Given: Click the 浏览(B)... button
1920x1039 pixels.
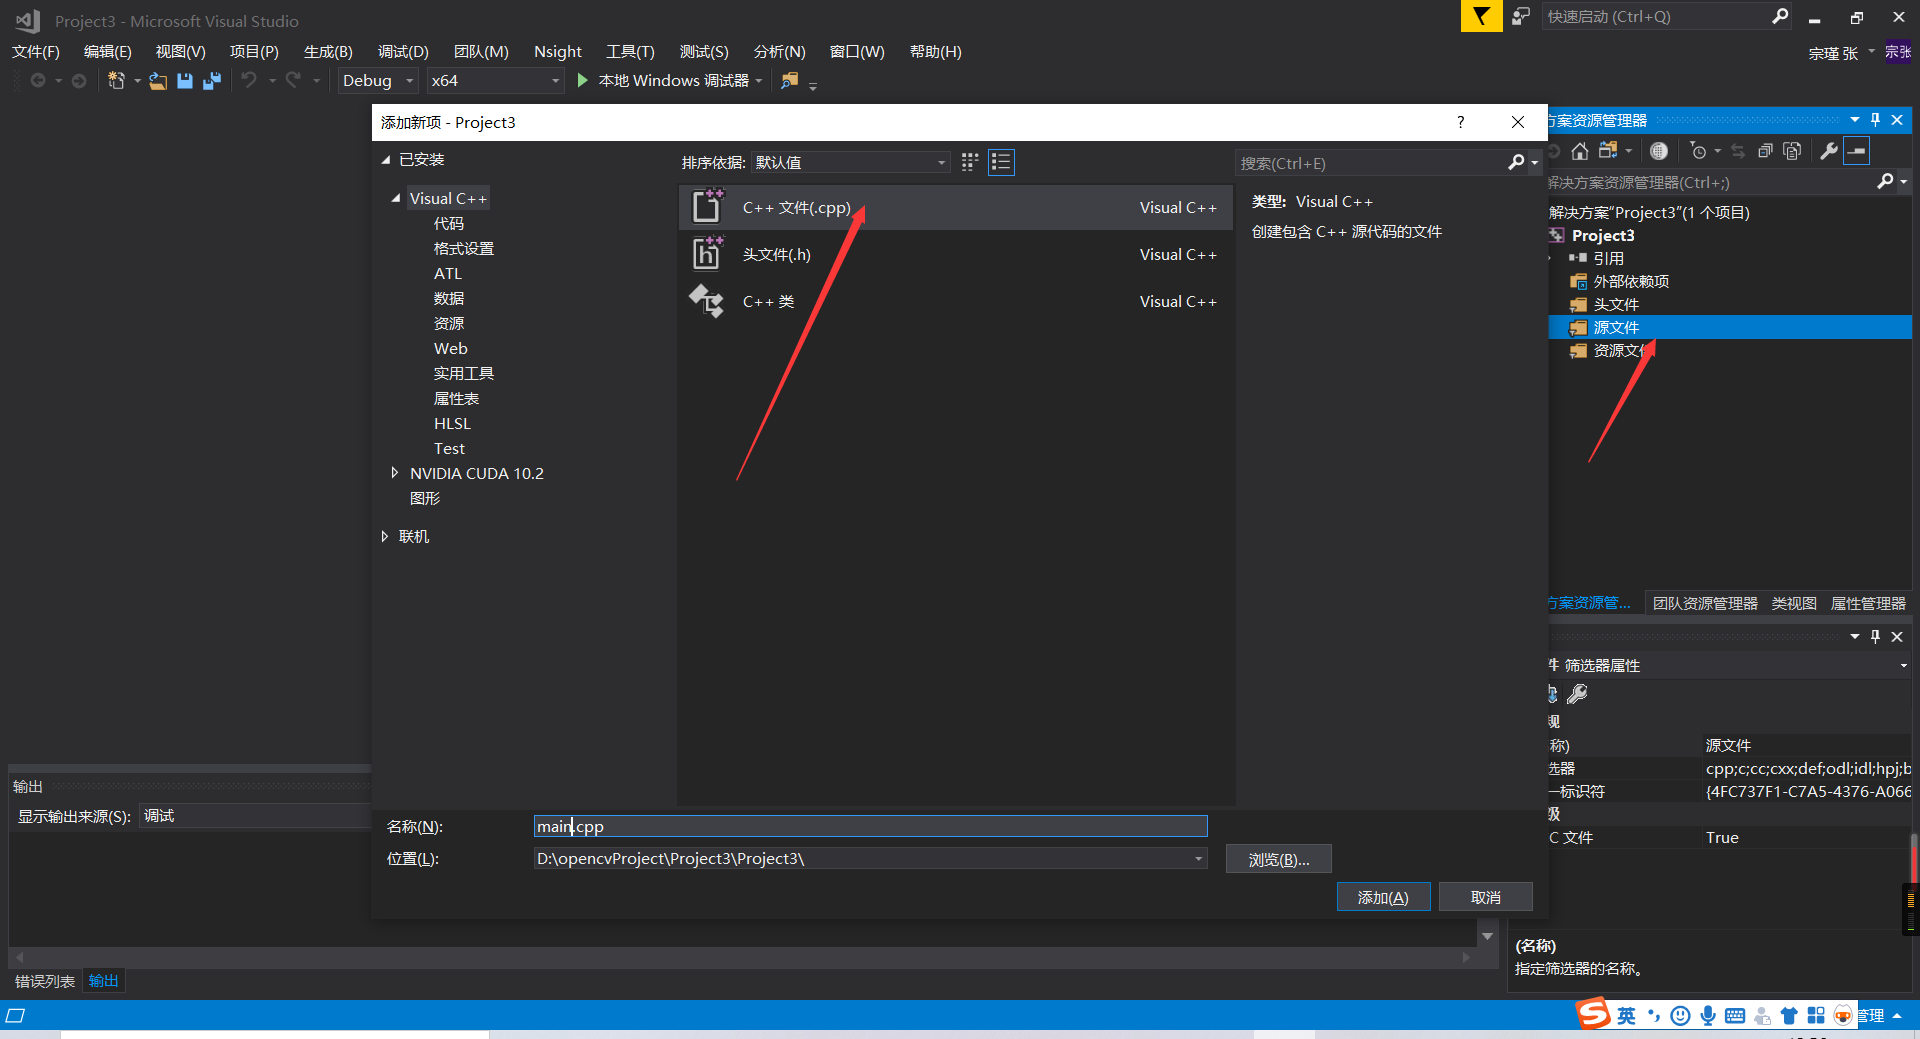Looking at the screenshot, I should (1278, 859).
